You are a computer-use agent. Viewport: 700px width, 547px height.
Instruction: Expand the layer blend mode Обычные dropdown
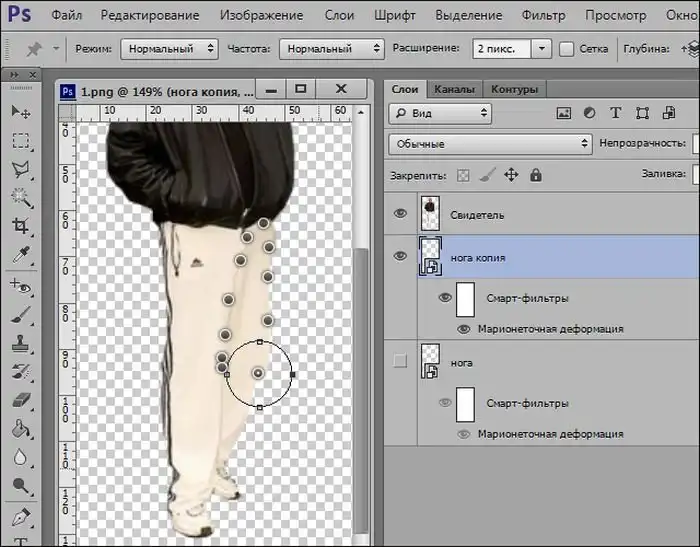490,144
